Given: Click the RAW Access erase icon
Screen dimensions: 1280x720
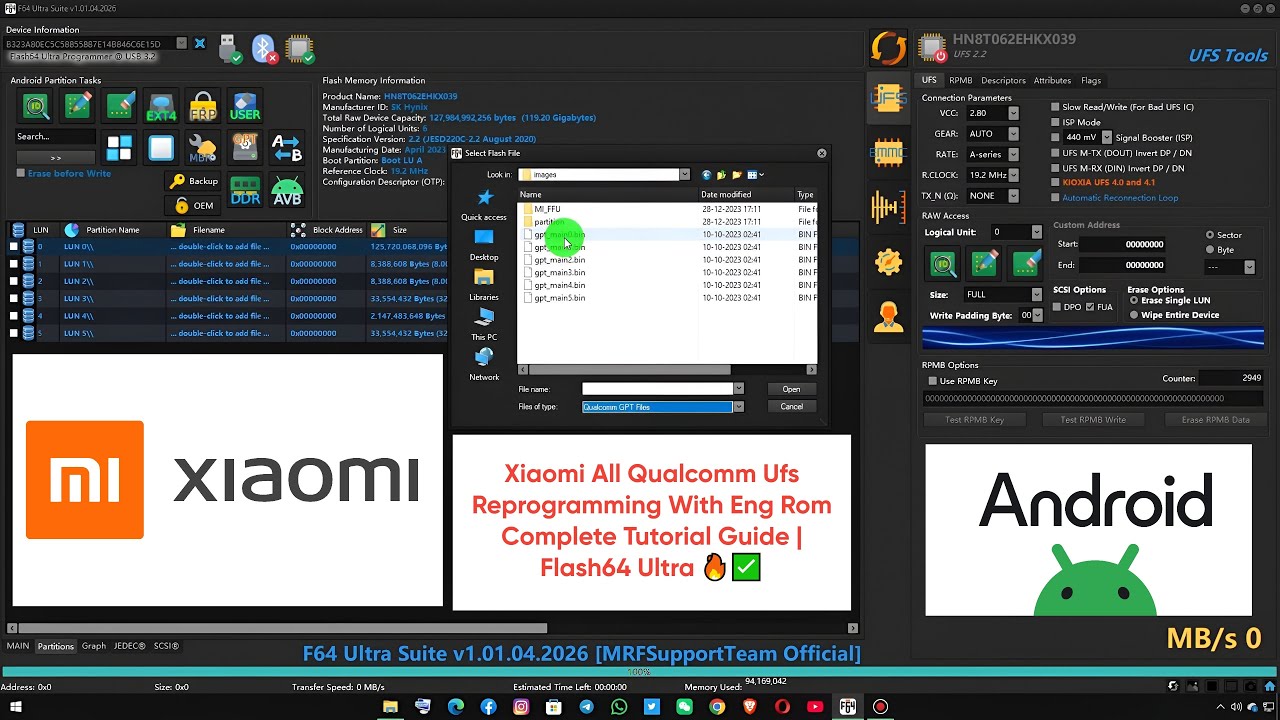Looking at the screenshot, I should pos(1027,263).
